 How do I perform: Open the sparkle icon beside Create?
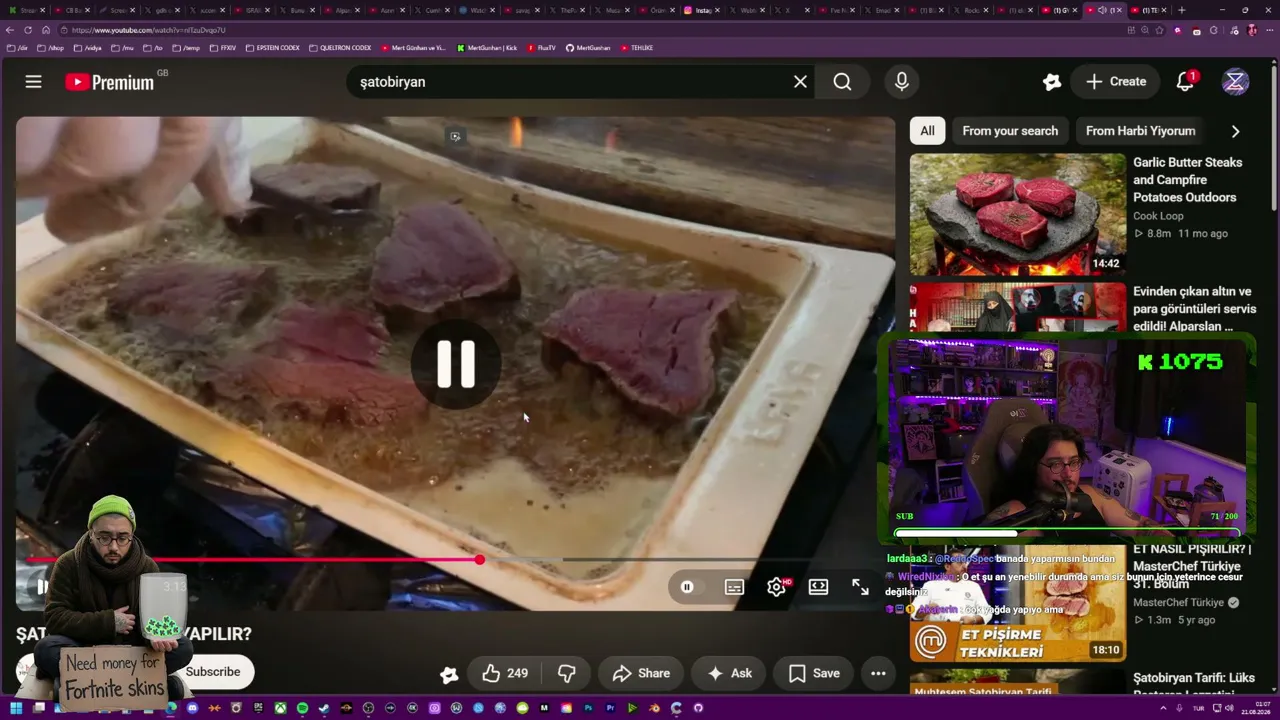[x=1051, y=82]
